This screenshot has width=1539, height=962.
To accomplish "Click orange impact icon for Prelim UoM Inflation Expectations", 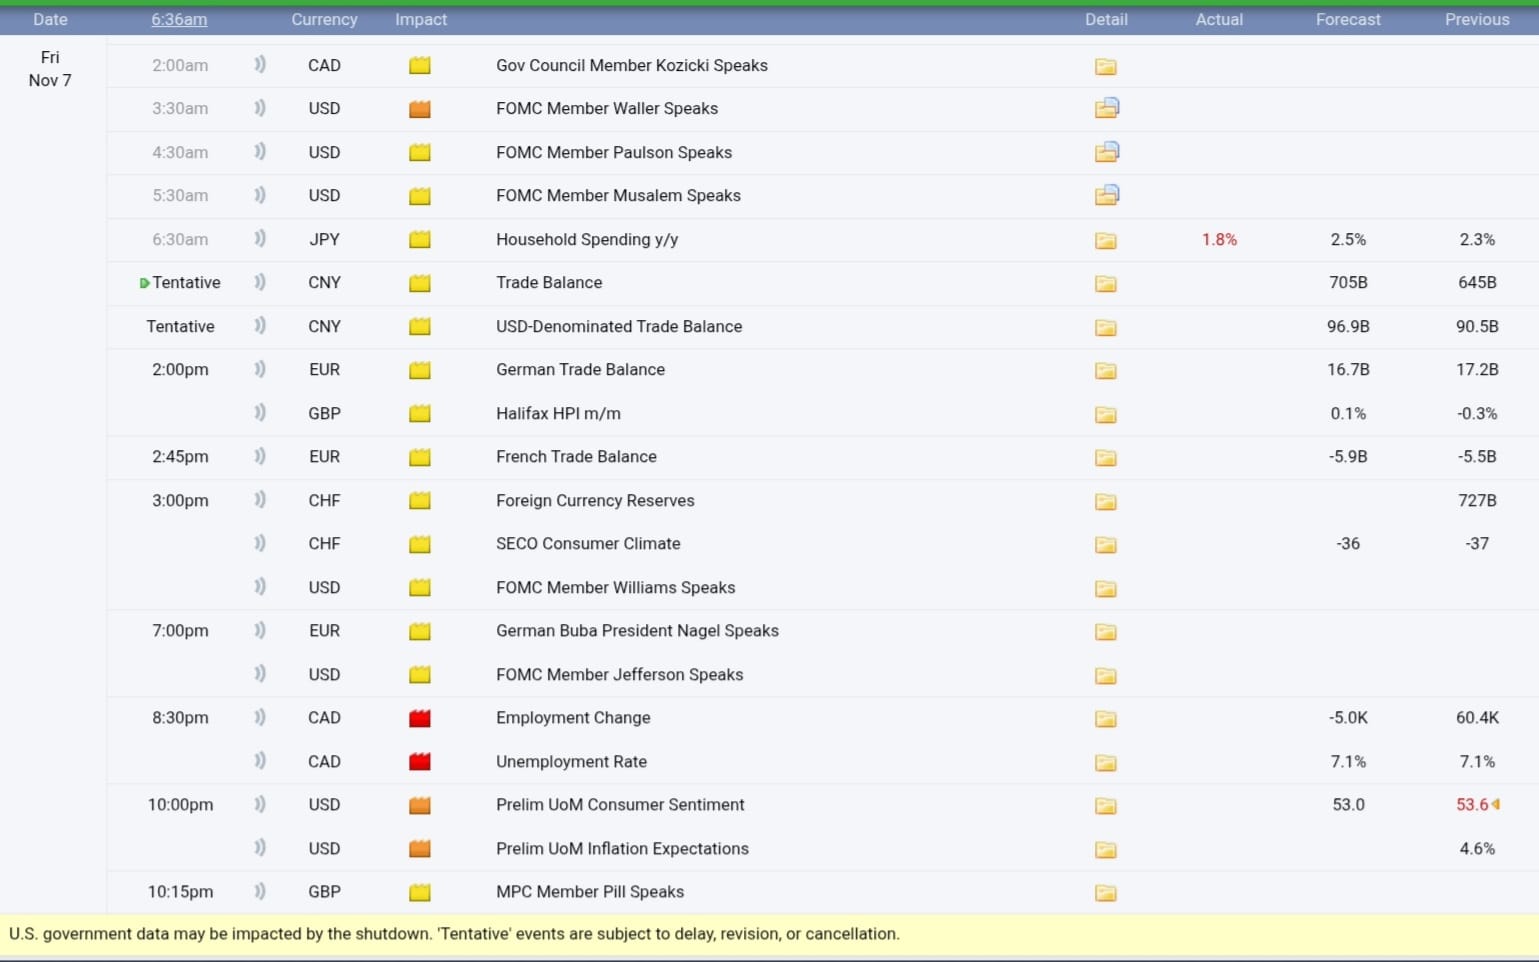I will pos(420,849).
